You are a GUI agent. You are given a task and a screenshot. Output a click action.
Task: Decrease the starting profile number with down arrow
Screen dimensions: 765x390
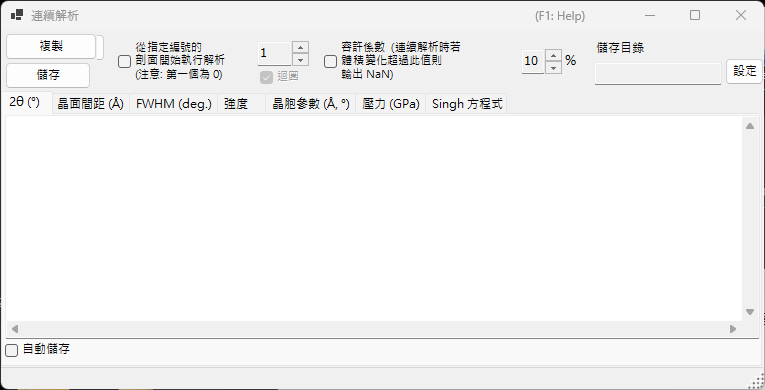(301, 60)
